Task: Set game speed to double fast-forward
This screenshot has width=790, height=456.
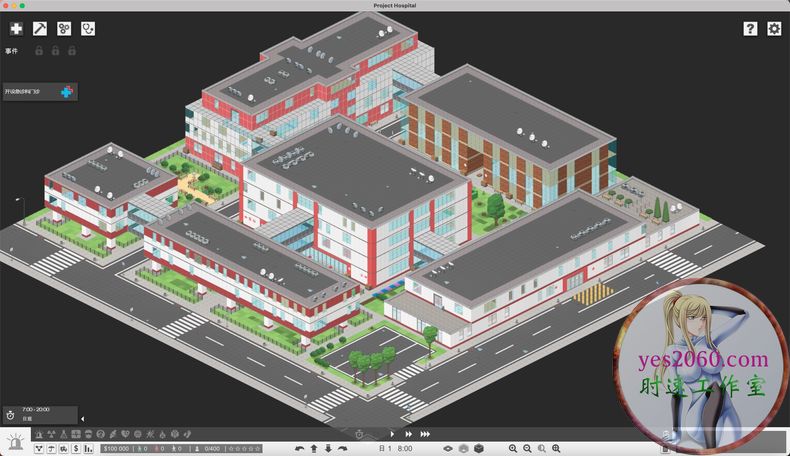Action: [408, 434]
